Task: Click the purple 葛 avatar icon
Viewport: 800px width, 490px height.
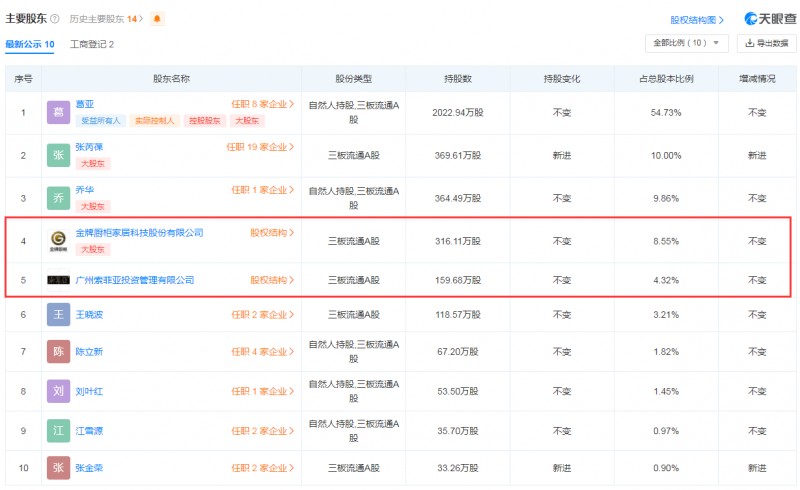Action: [60, 112]
